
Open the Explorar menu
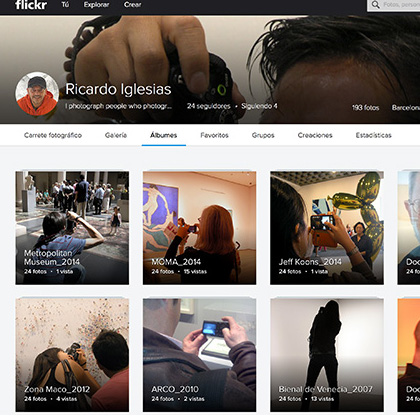tap(96, 5)
